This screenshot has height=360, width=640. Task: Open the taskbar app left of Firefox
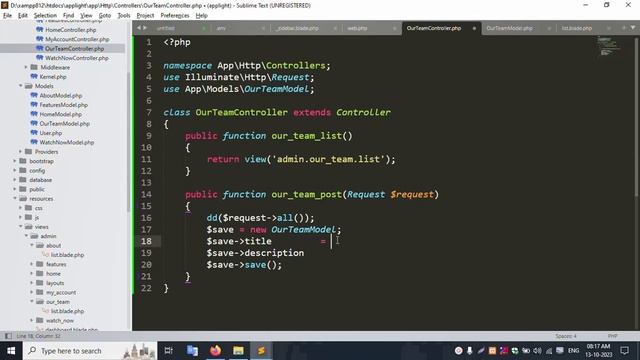[192, 351]
